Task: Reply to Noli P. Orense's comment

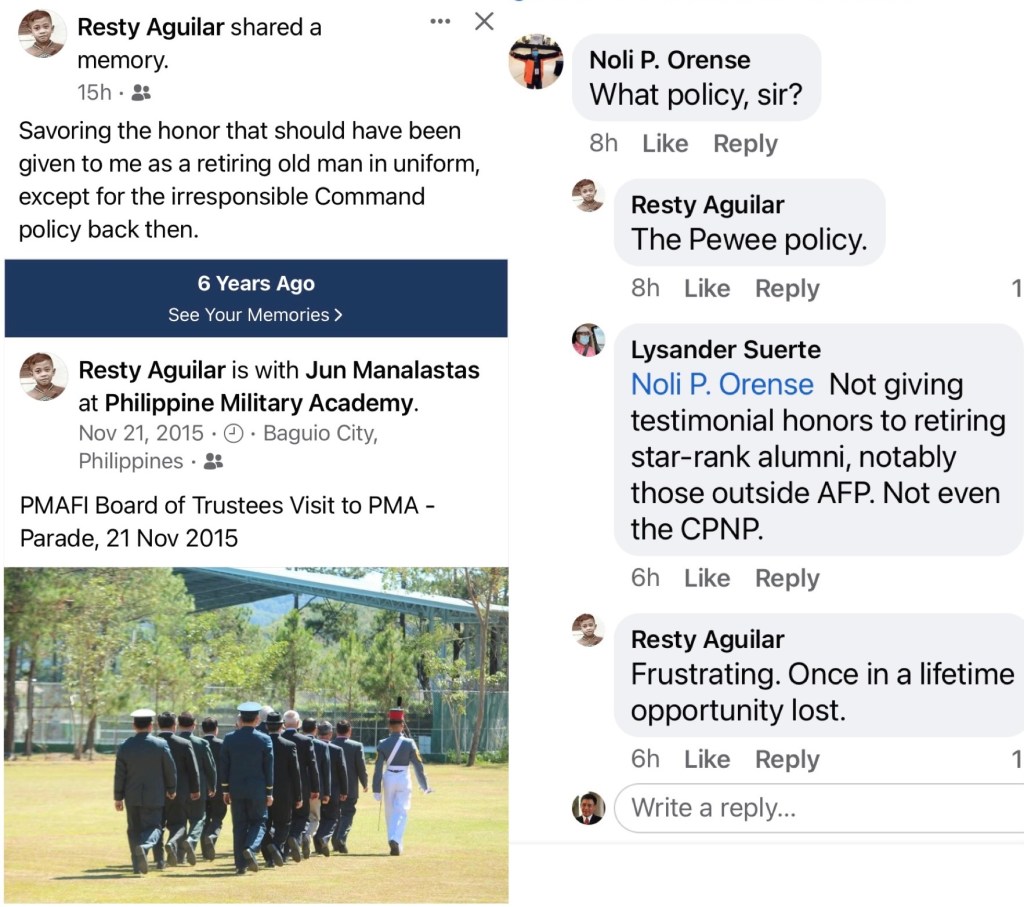Action: [745, 144]
